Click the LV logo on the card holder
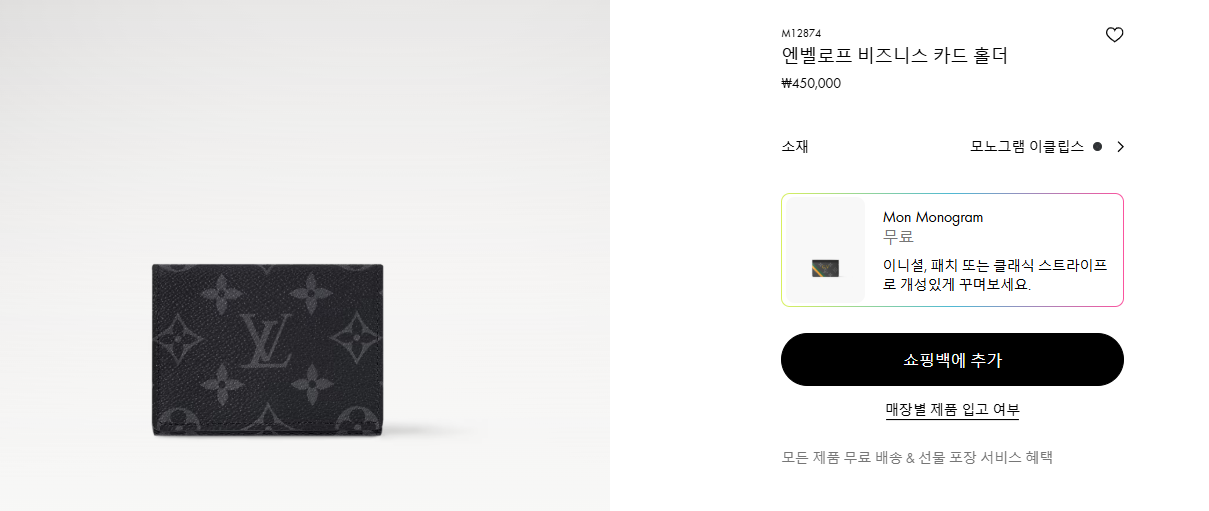Viewport: 1209px width, 511px height. 266,341
